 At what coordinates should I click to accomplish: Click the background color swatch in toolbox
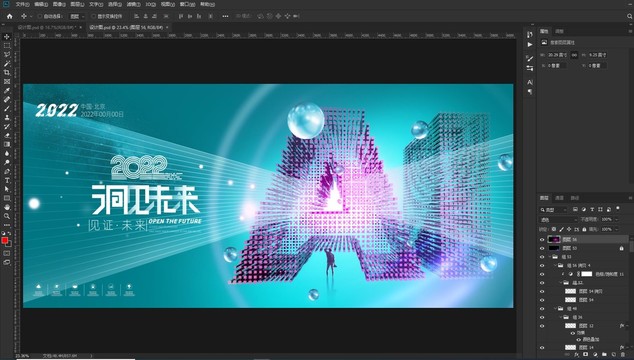click(9, 244)
